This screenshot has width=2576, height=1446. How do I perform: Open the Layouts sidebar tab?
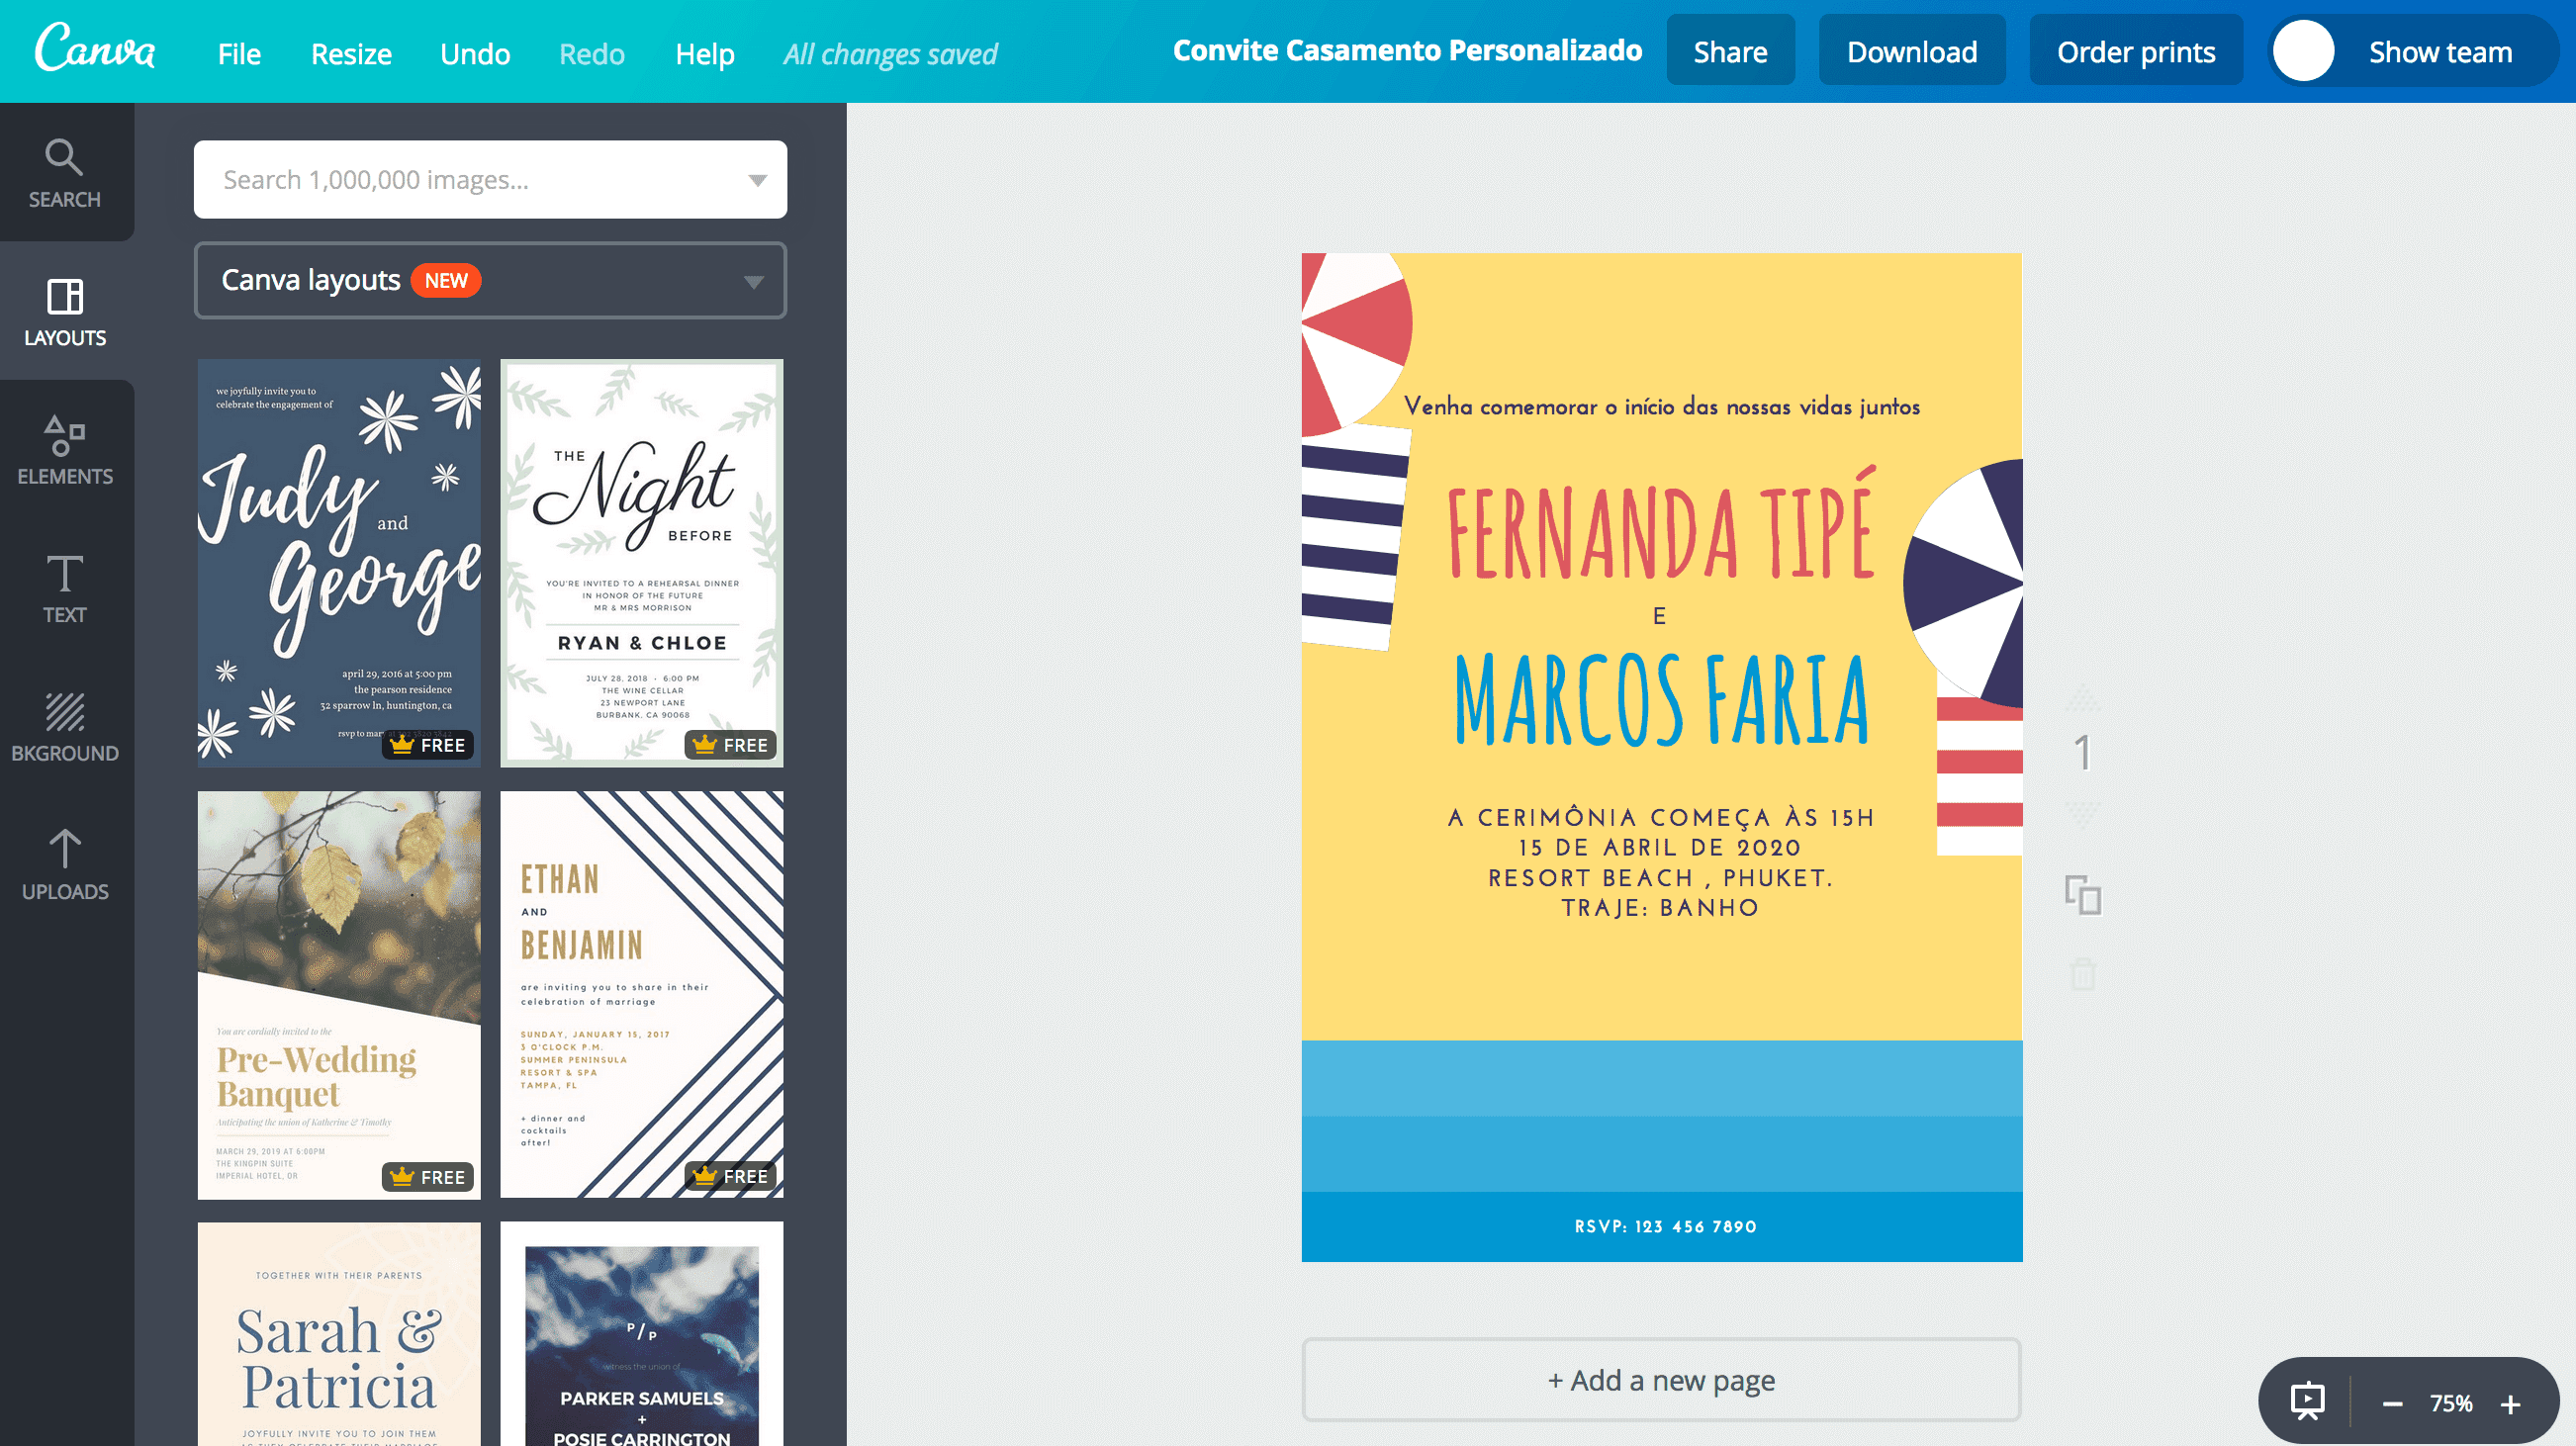pos(65,311)
